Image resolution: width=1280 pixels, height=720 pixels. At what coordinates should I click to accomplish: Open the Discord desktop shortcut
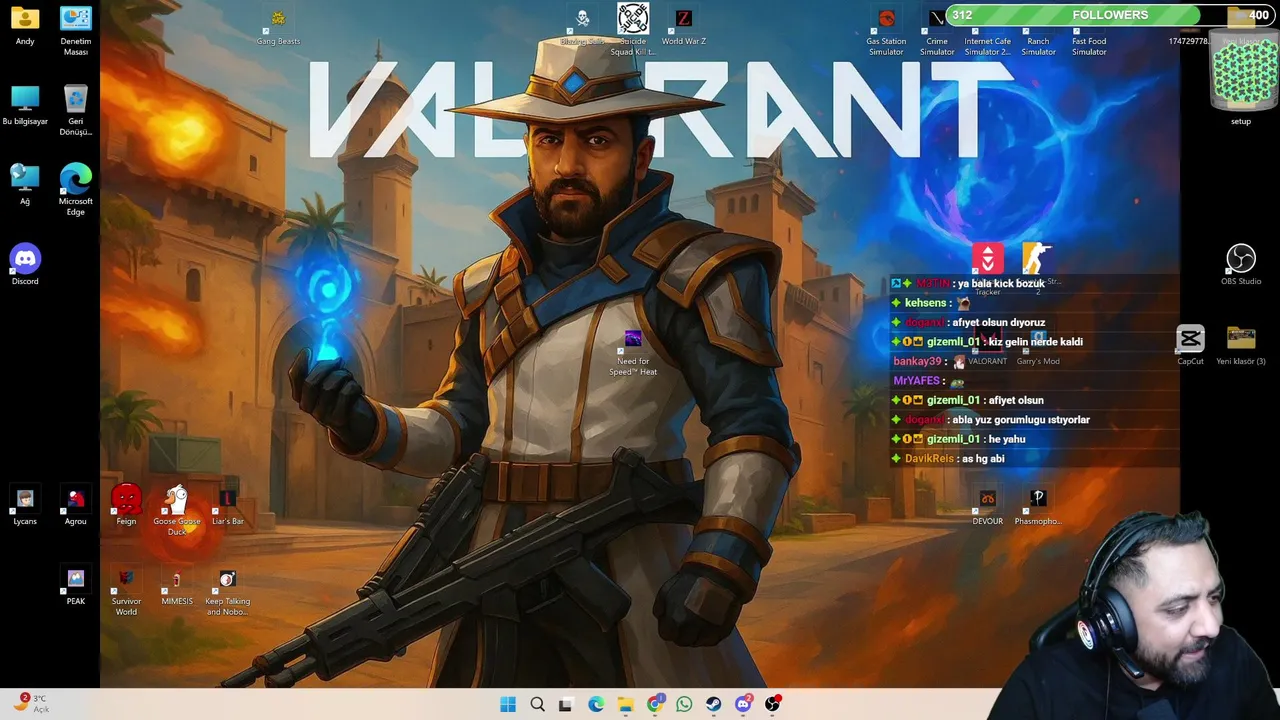coord(25,259)
